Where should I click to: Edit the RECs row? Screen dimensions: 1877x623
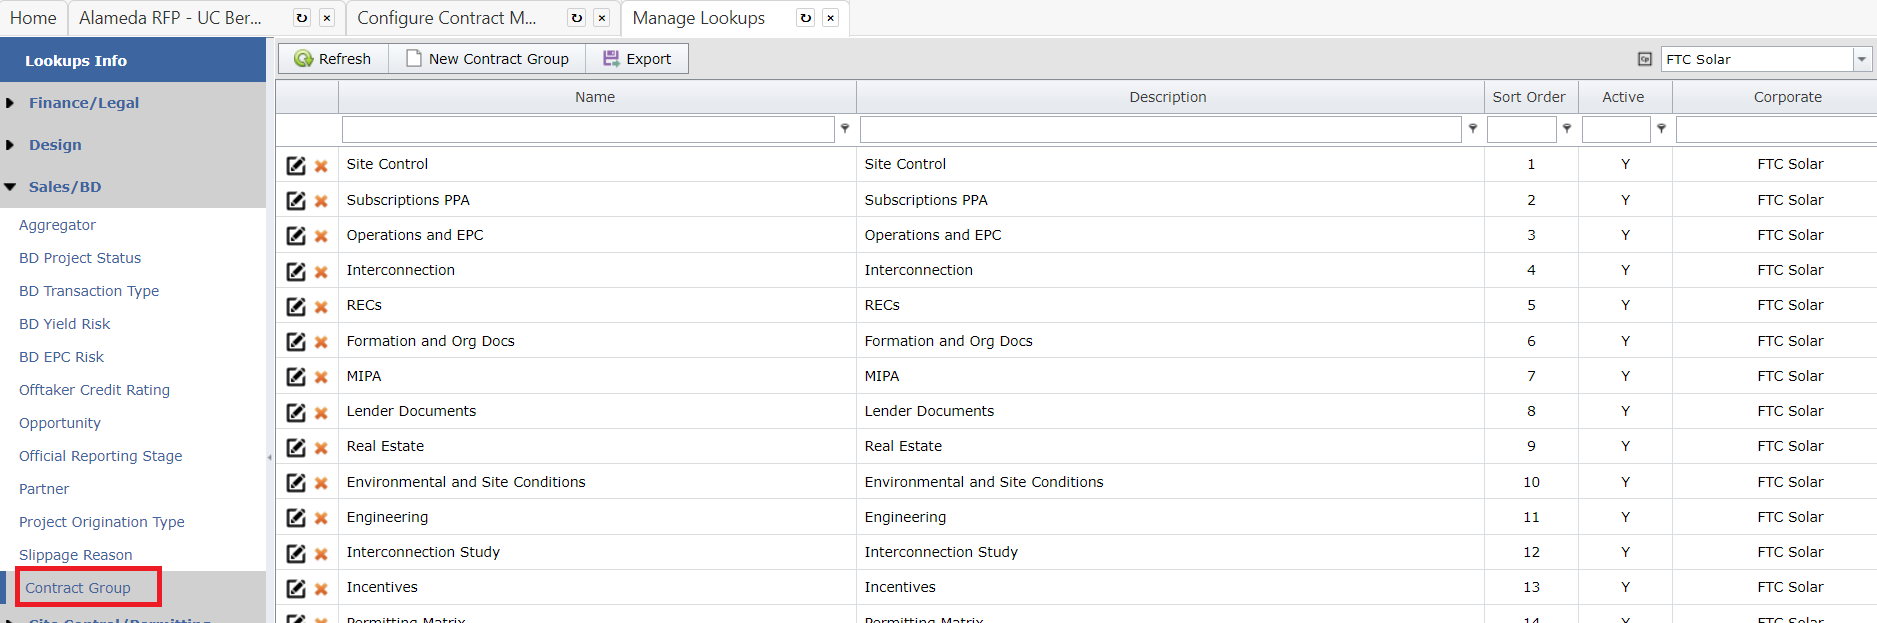pos(296,306)
